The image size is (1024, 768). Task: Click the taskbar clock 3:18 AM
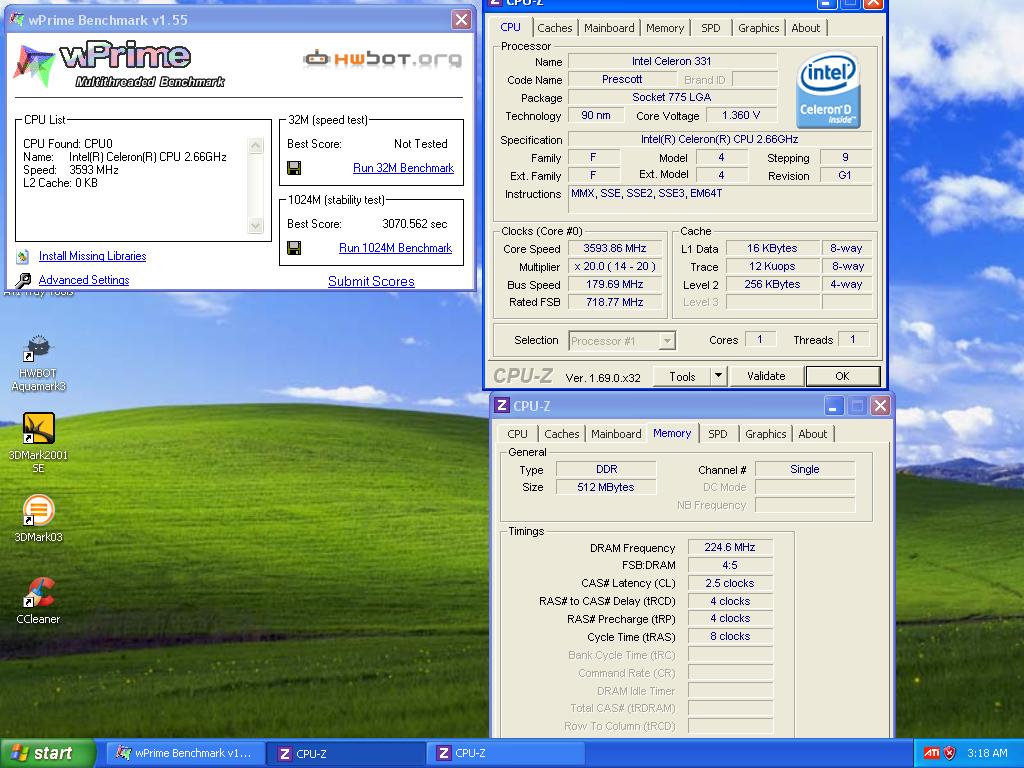987,753
